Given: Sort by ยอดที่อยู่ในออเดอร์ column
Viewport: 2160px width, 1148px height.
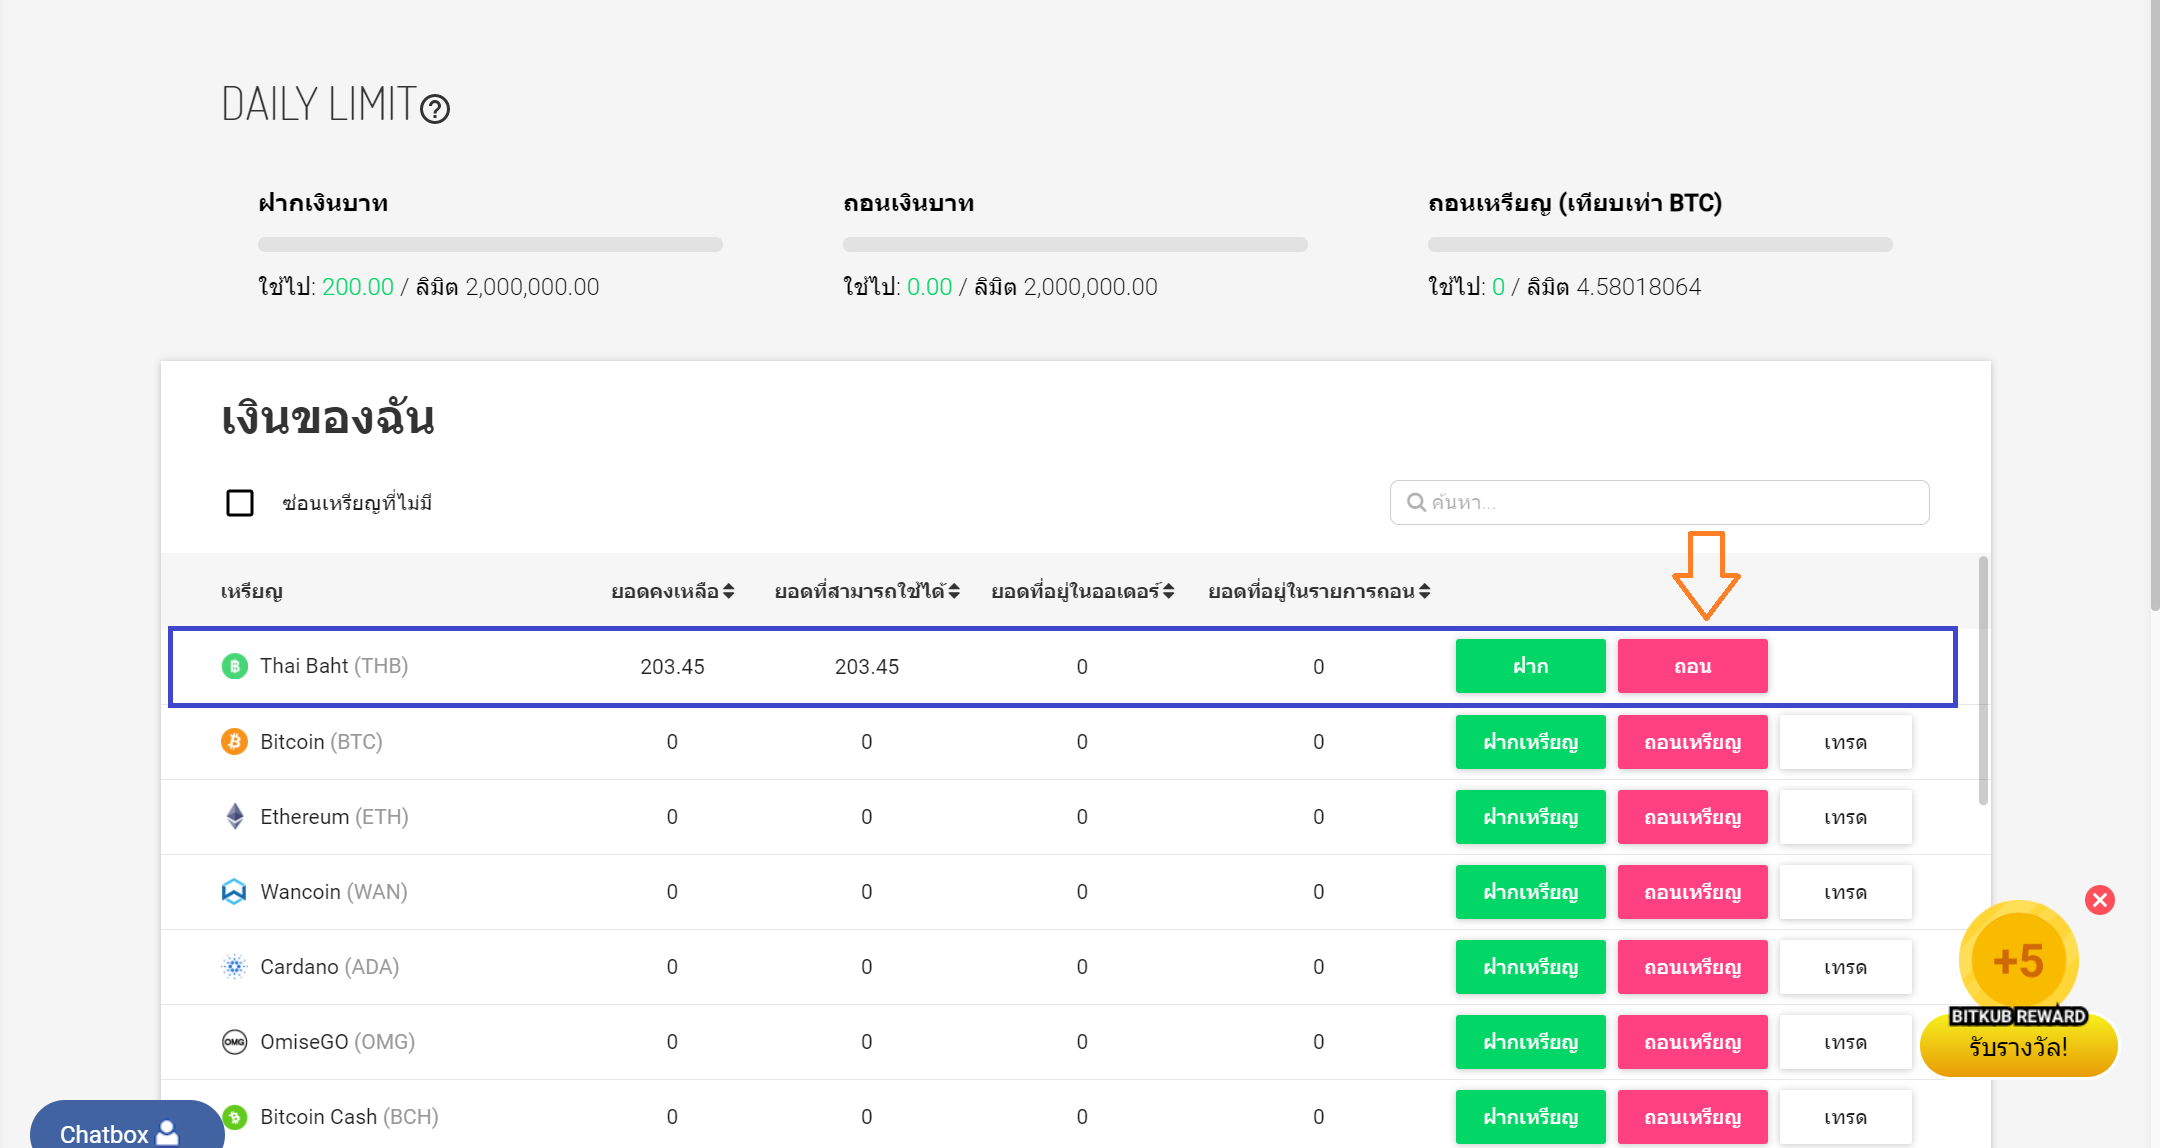Looking at the screenshot, I should 1082,592.
